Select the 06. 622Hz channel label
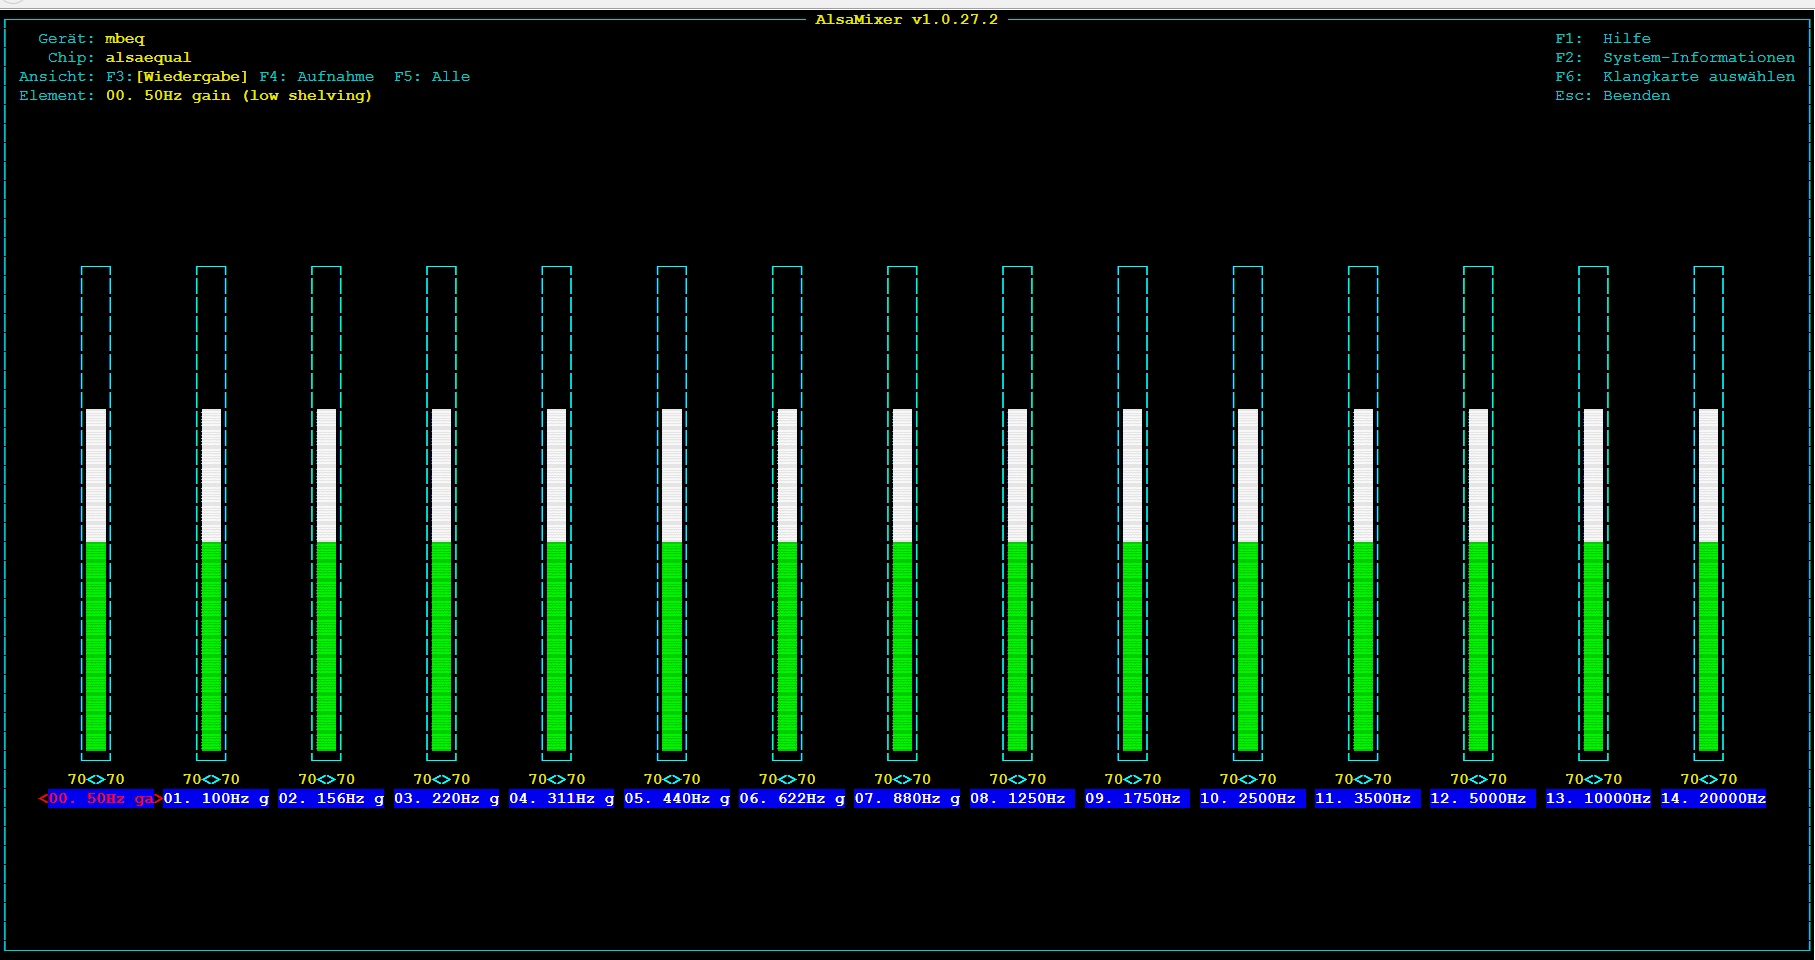The height and width of the screenshot is (960, 1815). 792,799
